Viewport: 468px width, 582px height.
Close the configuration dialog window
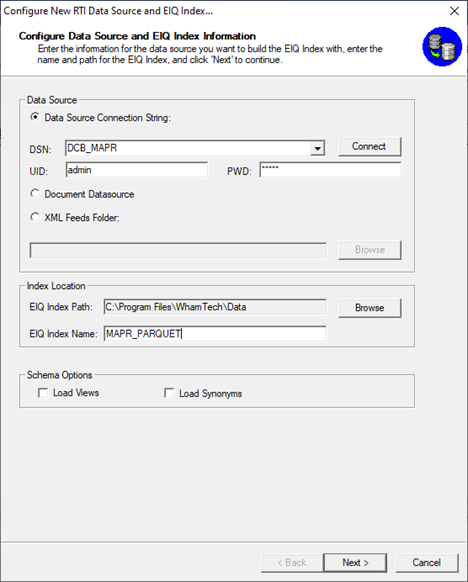click(x=454, y=11)
